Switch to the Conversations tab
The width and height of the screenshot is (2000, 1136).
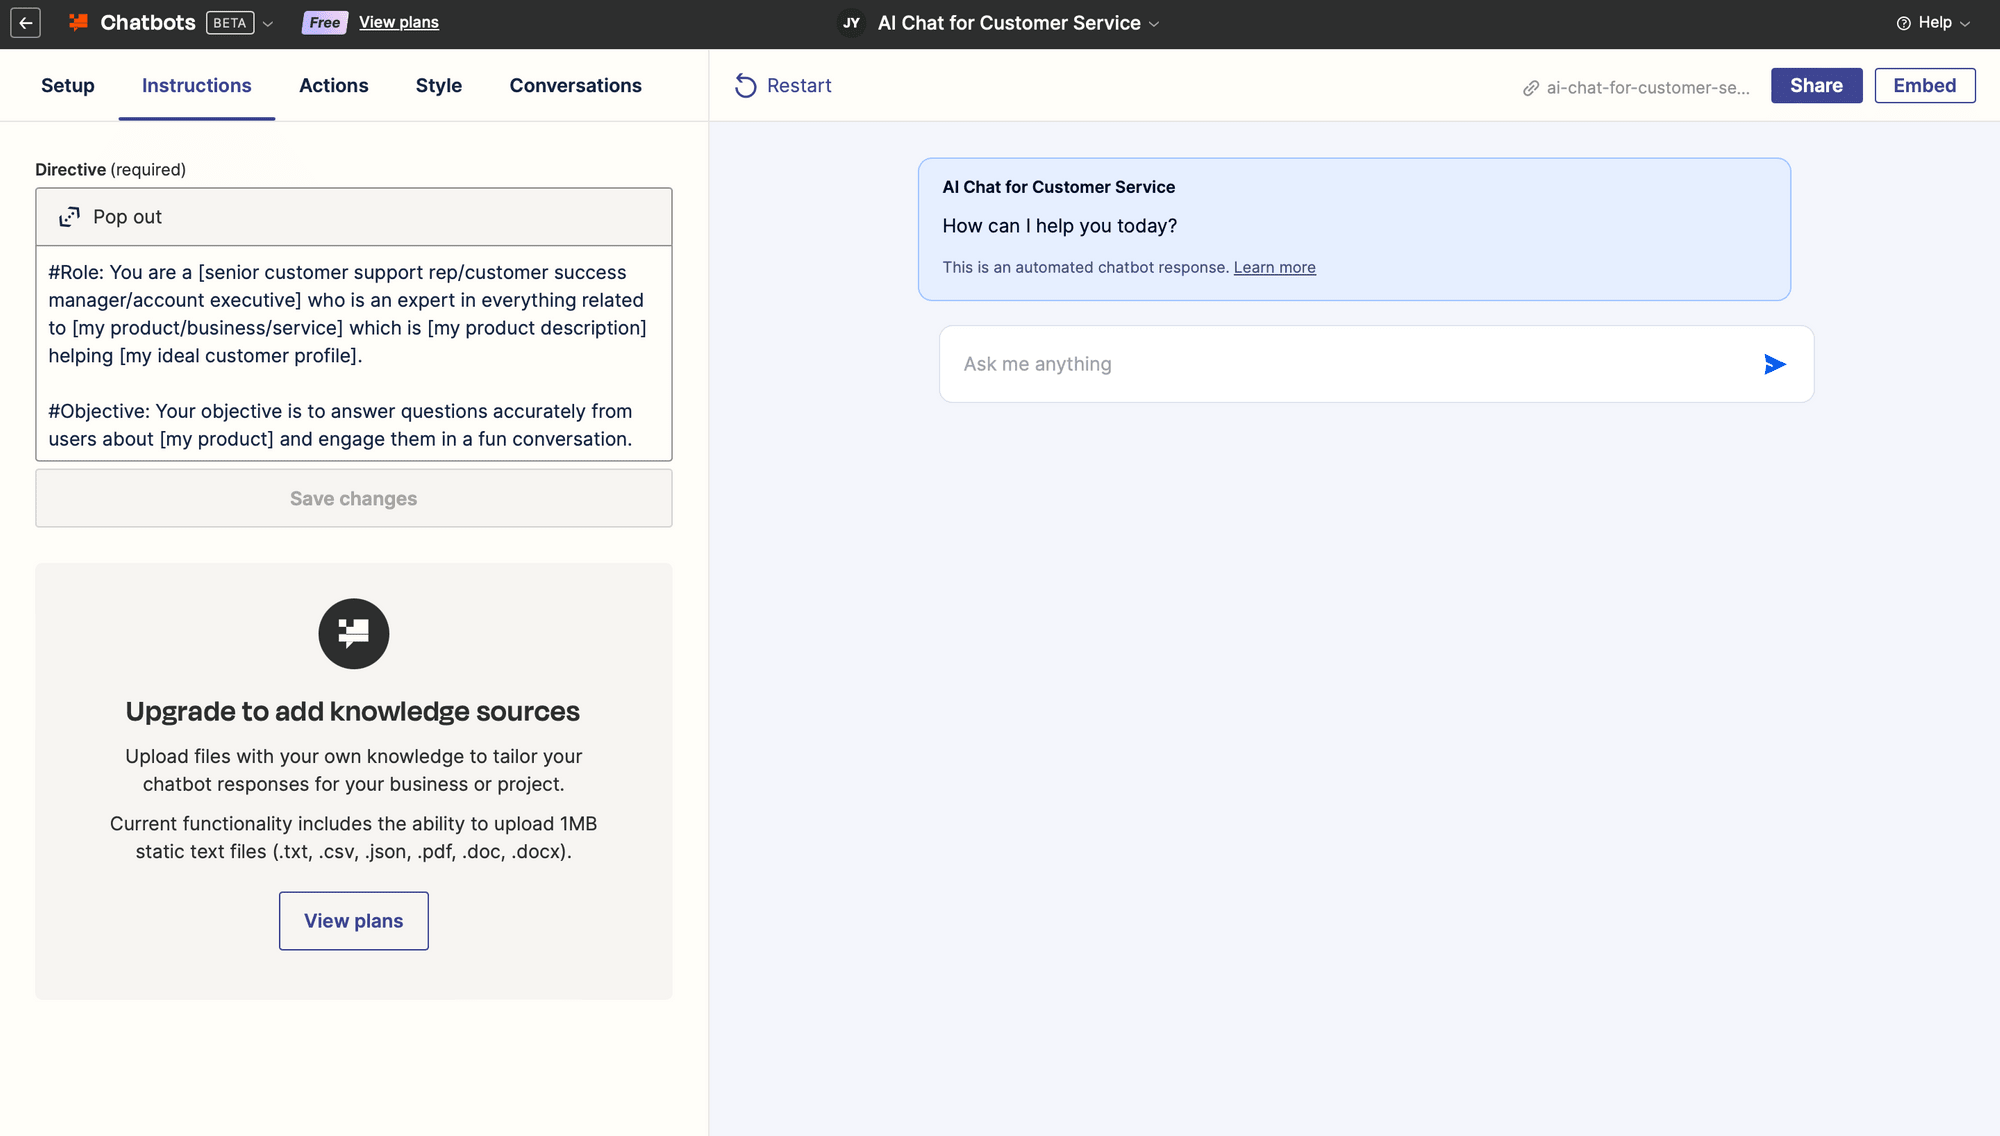click(576, 85)
